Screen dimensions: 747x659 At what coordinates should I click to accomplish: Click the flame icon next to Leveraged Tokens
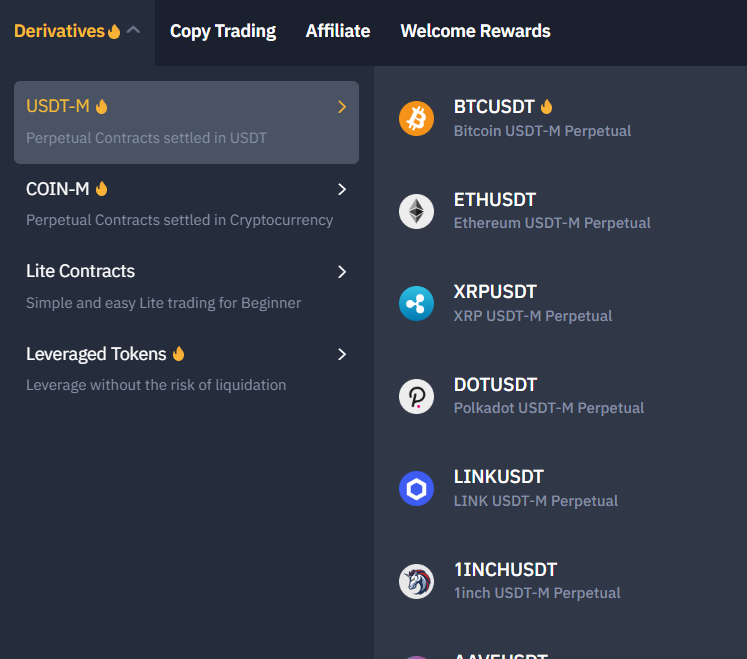[x=179, y=354]
